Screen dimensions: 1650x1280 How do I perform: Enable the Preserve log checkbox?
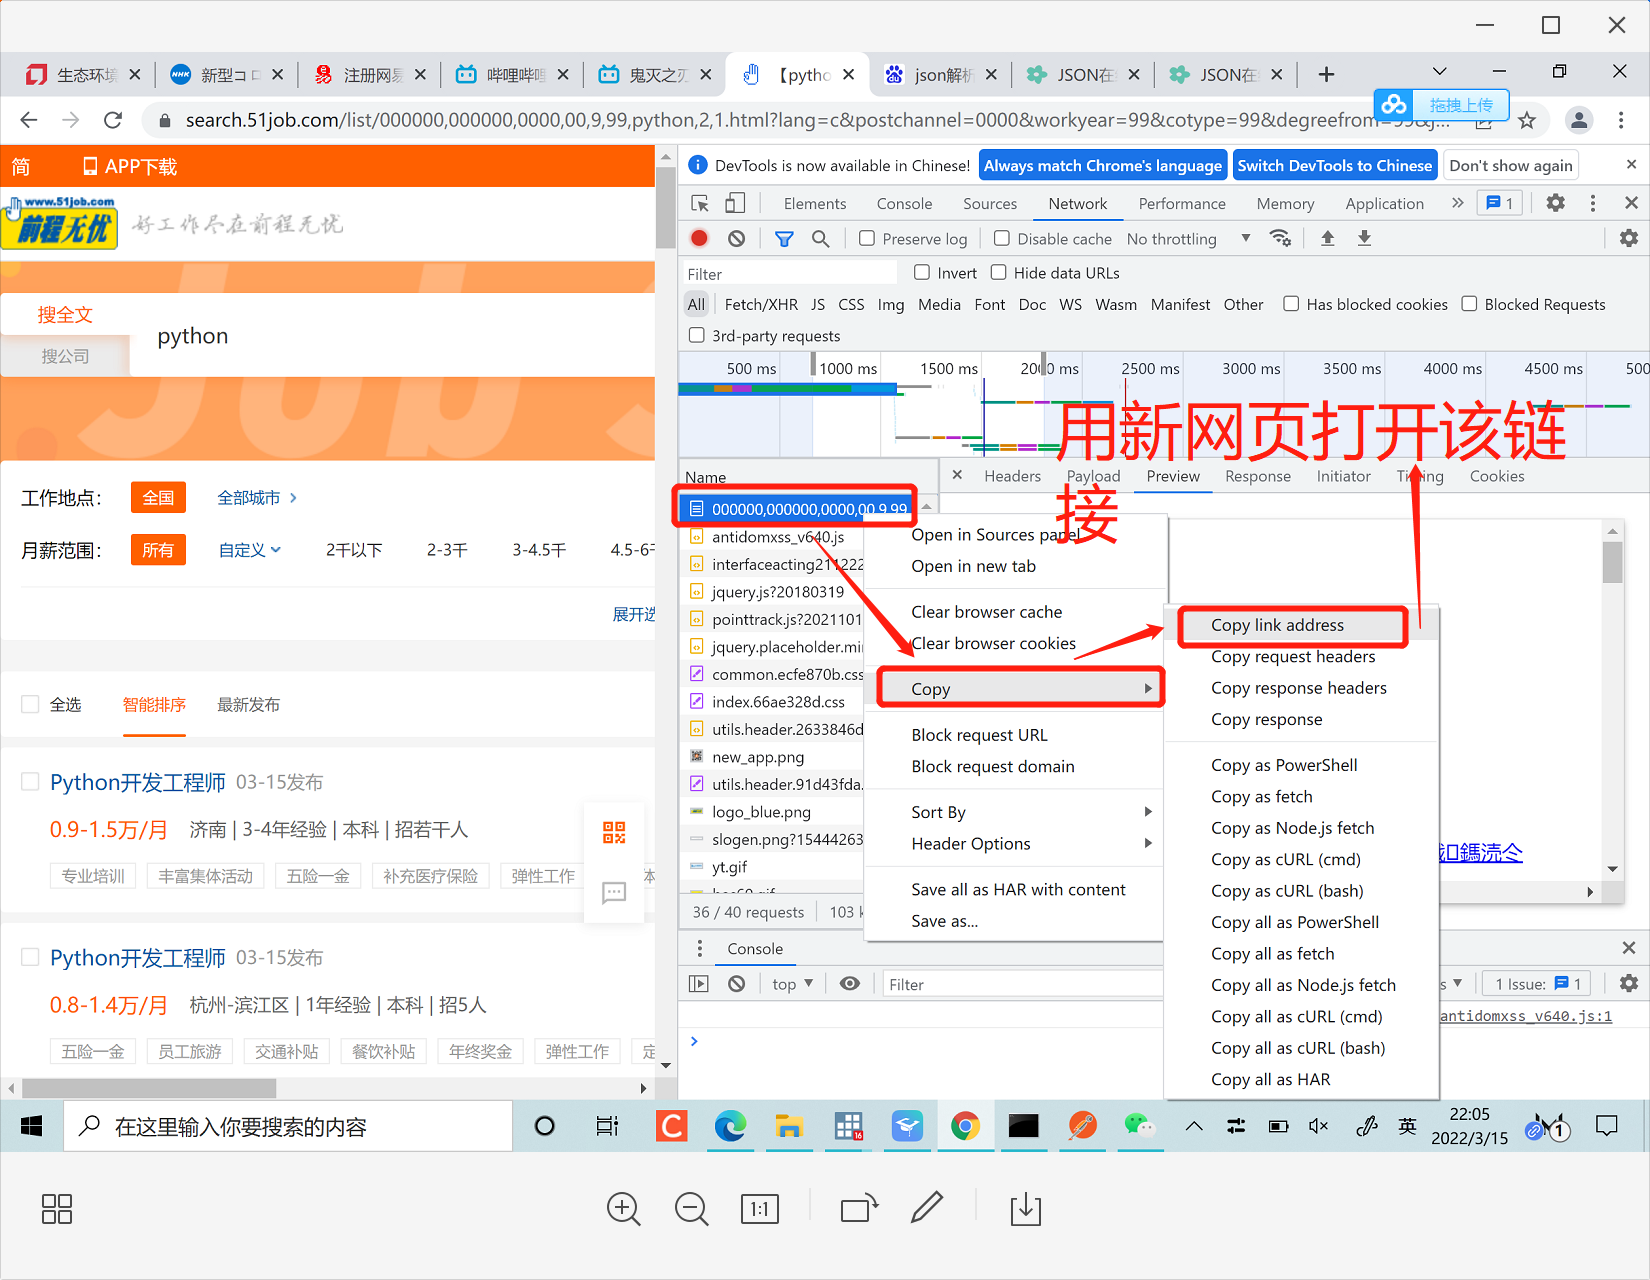pos(867,238)
